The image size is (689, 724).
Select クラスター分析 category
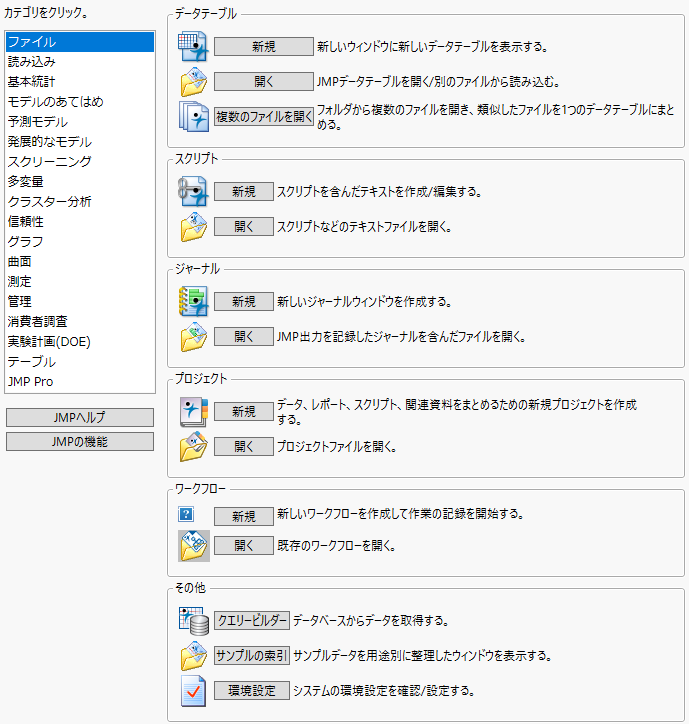coord(80,202)
